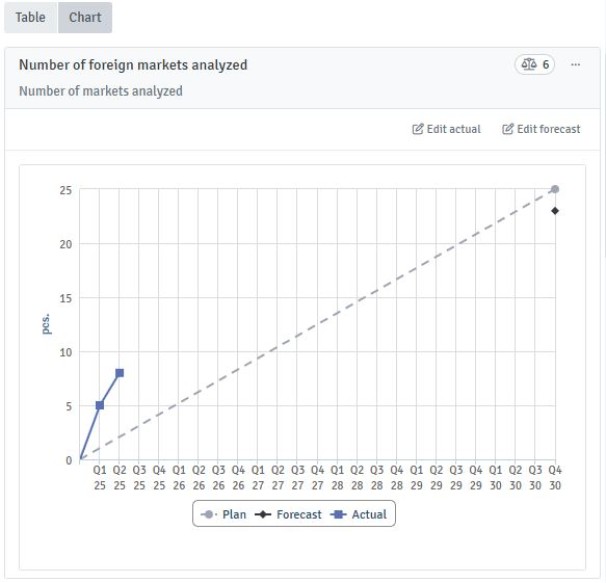Click the gray Plan endpoint circle
This screenshot has height=583, width=606.
[x=555, y=189]
